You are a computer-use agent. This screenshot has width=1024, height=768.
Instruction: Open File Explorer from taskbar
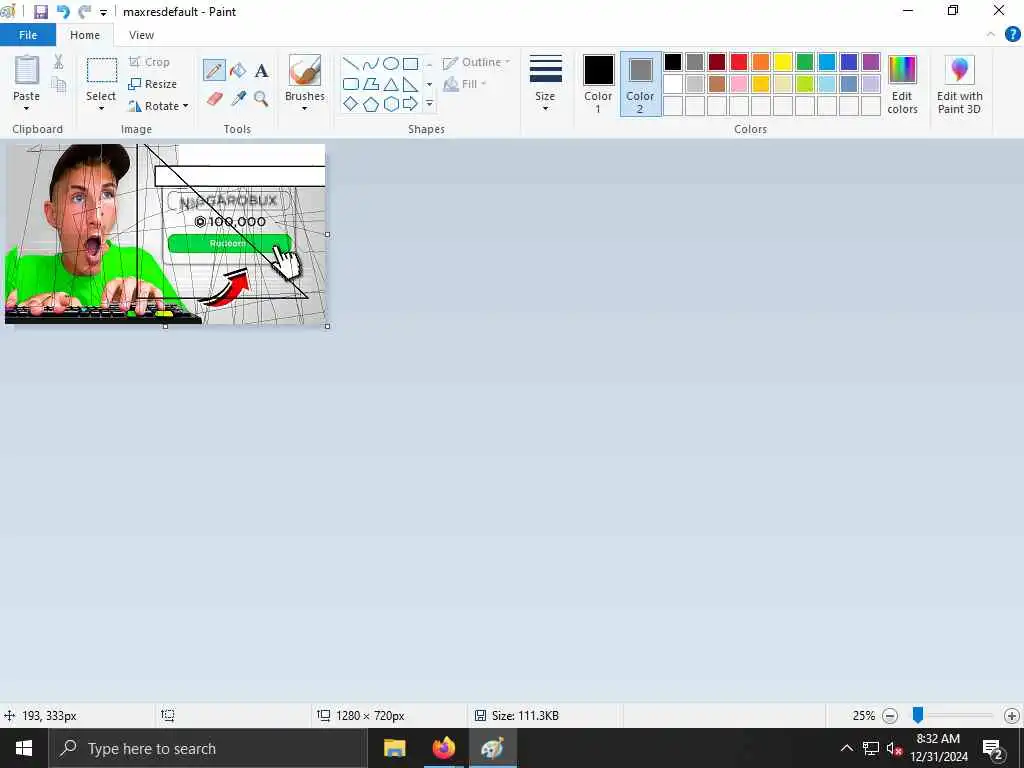pyautogui.click(x=394, y=748)
